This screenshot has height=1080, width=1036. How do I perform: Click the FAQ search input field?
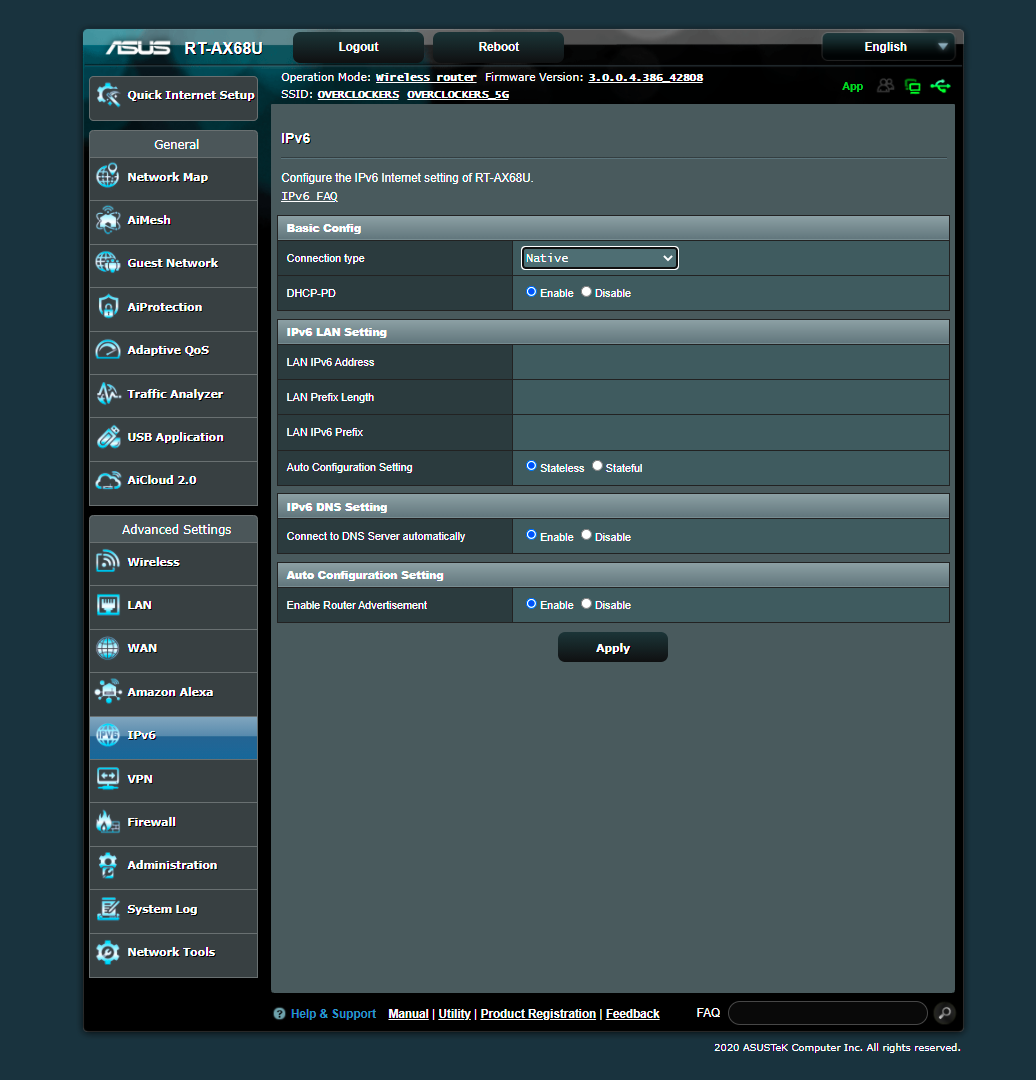tap(827, 1012)
